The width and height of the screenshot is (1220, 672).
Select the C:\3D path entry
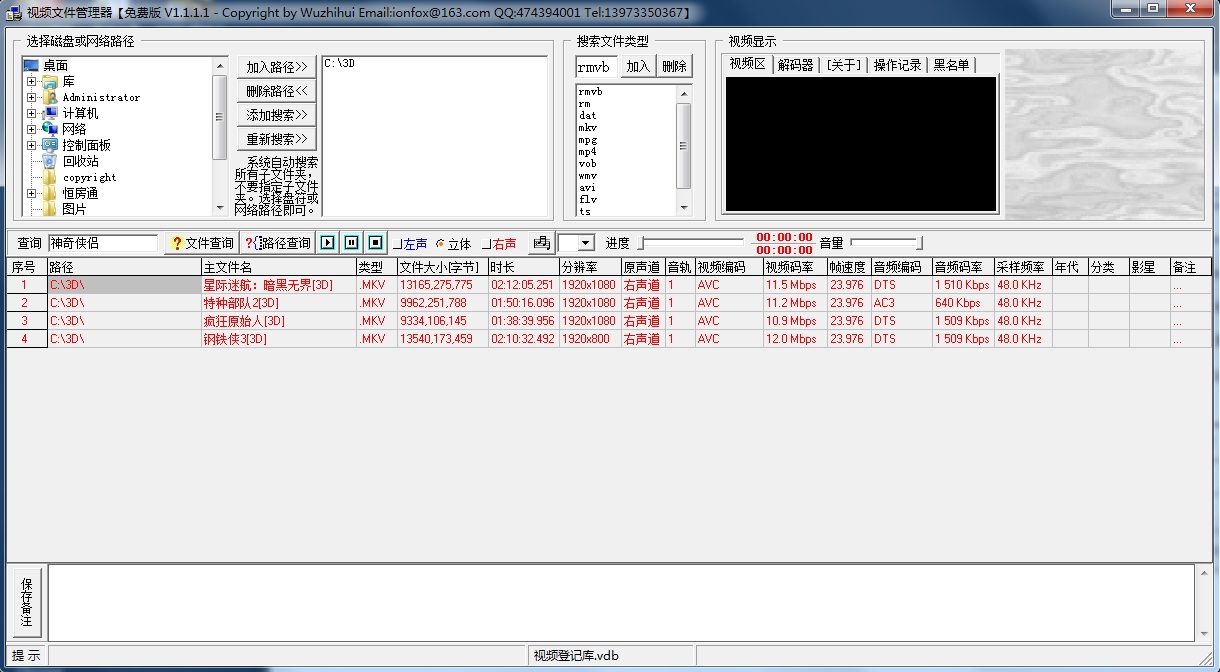pyautogui.click(x=340, y=64)
